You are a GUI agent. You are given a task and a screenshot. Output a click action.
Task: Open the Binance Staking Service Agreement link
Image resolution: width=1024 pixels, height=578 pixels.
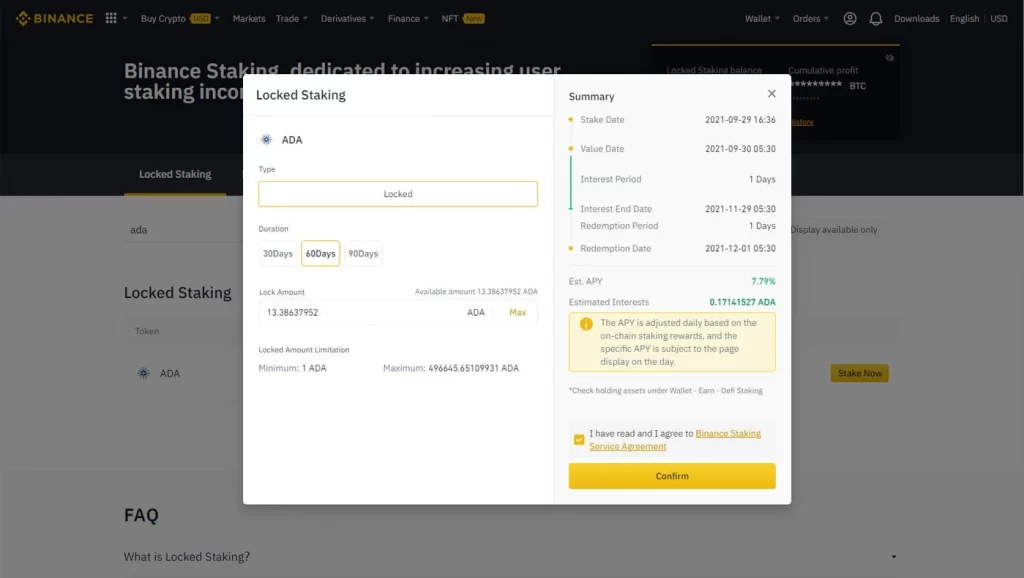click(675, 440)
